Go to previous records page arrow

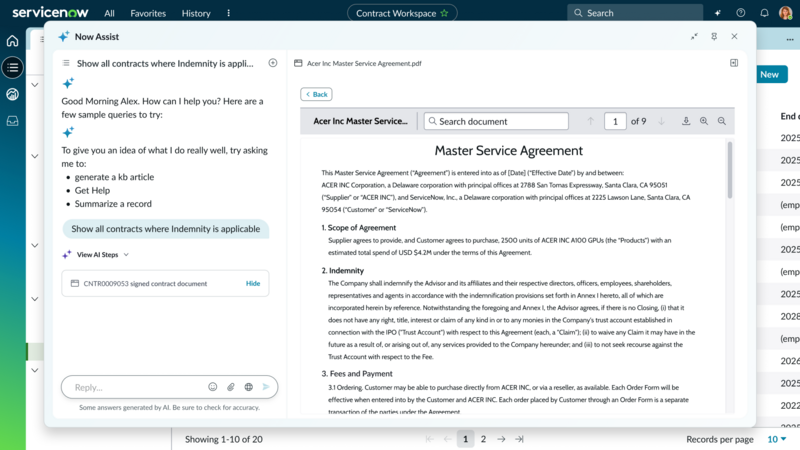click(447, 439)
